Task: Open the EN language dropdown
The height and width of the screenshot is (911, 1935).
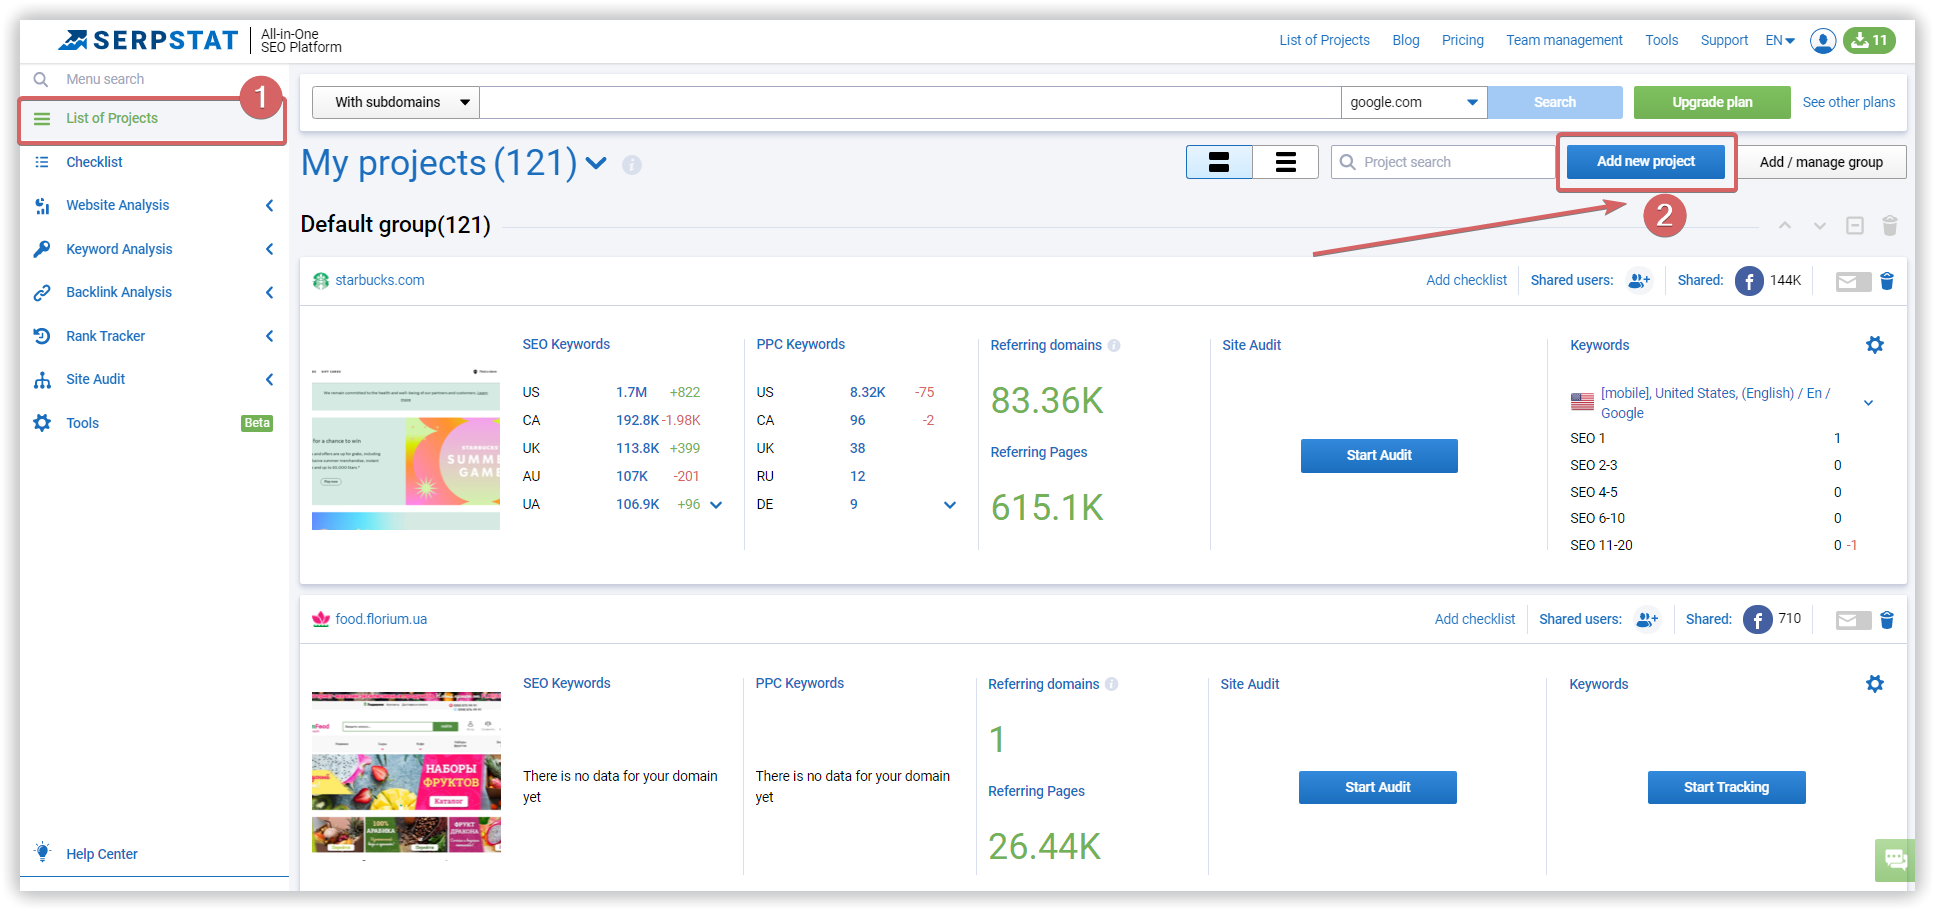Action: click(1780, 40)
